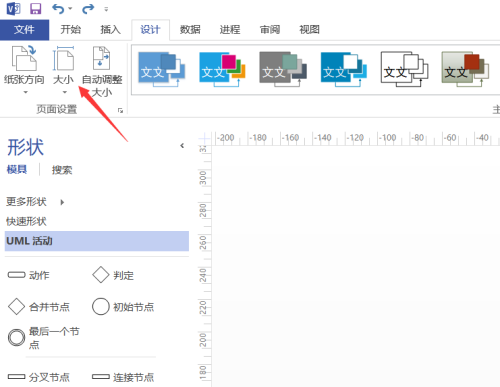Select the 初始节点 initial node shape
This screenshot has width=500, height=387.
click(x=123, y=307)
